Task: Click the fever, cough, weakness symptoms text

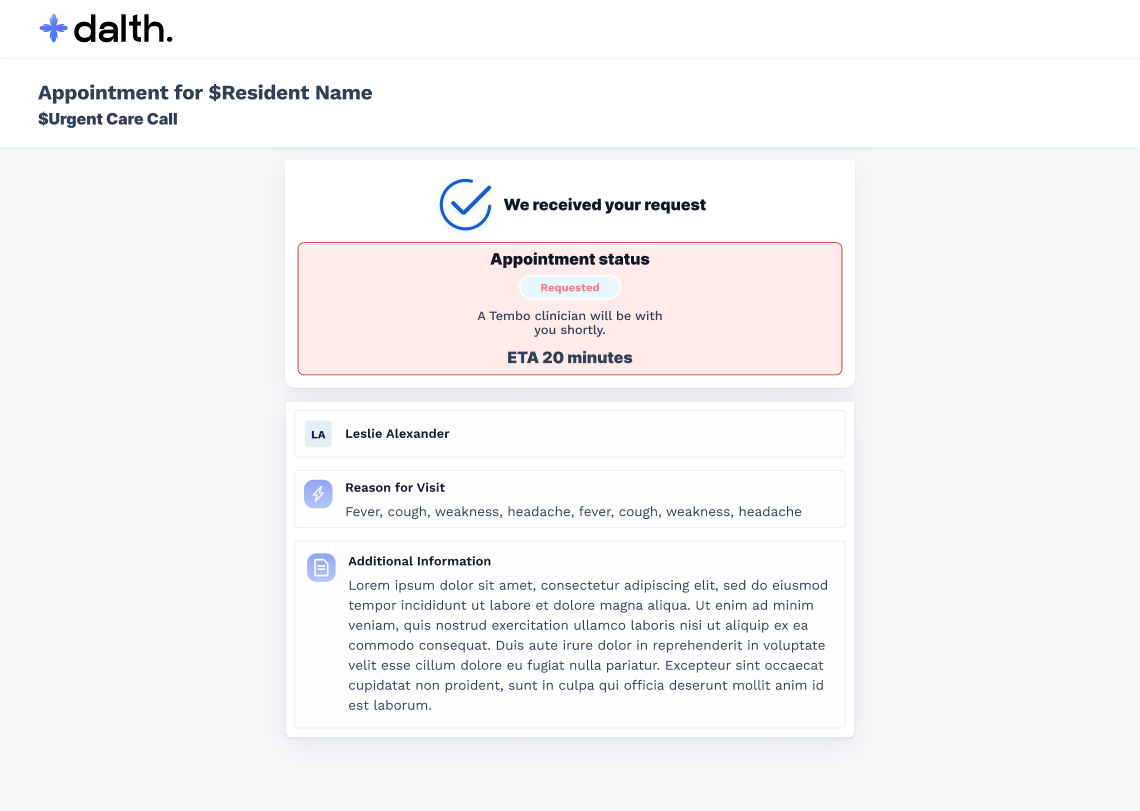Action: (573, 512)
